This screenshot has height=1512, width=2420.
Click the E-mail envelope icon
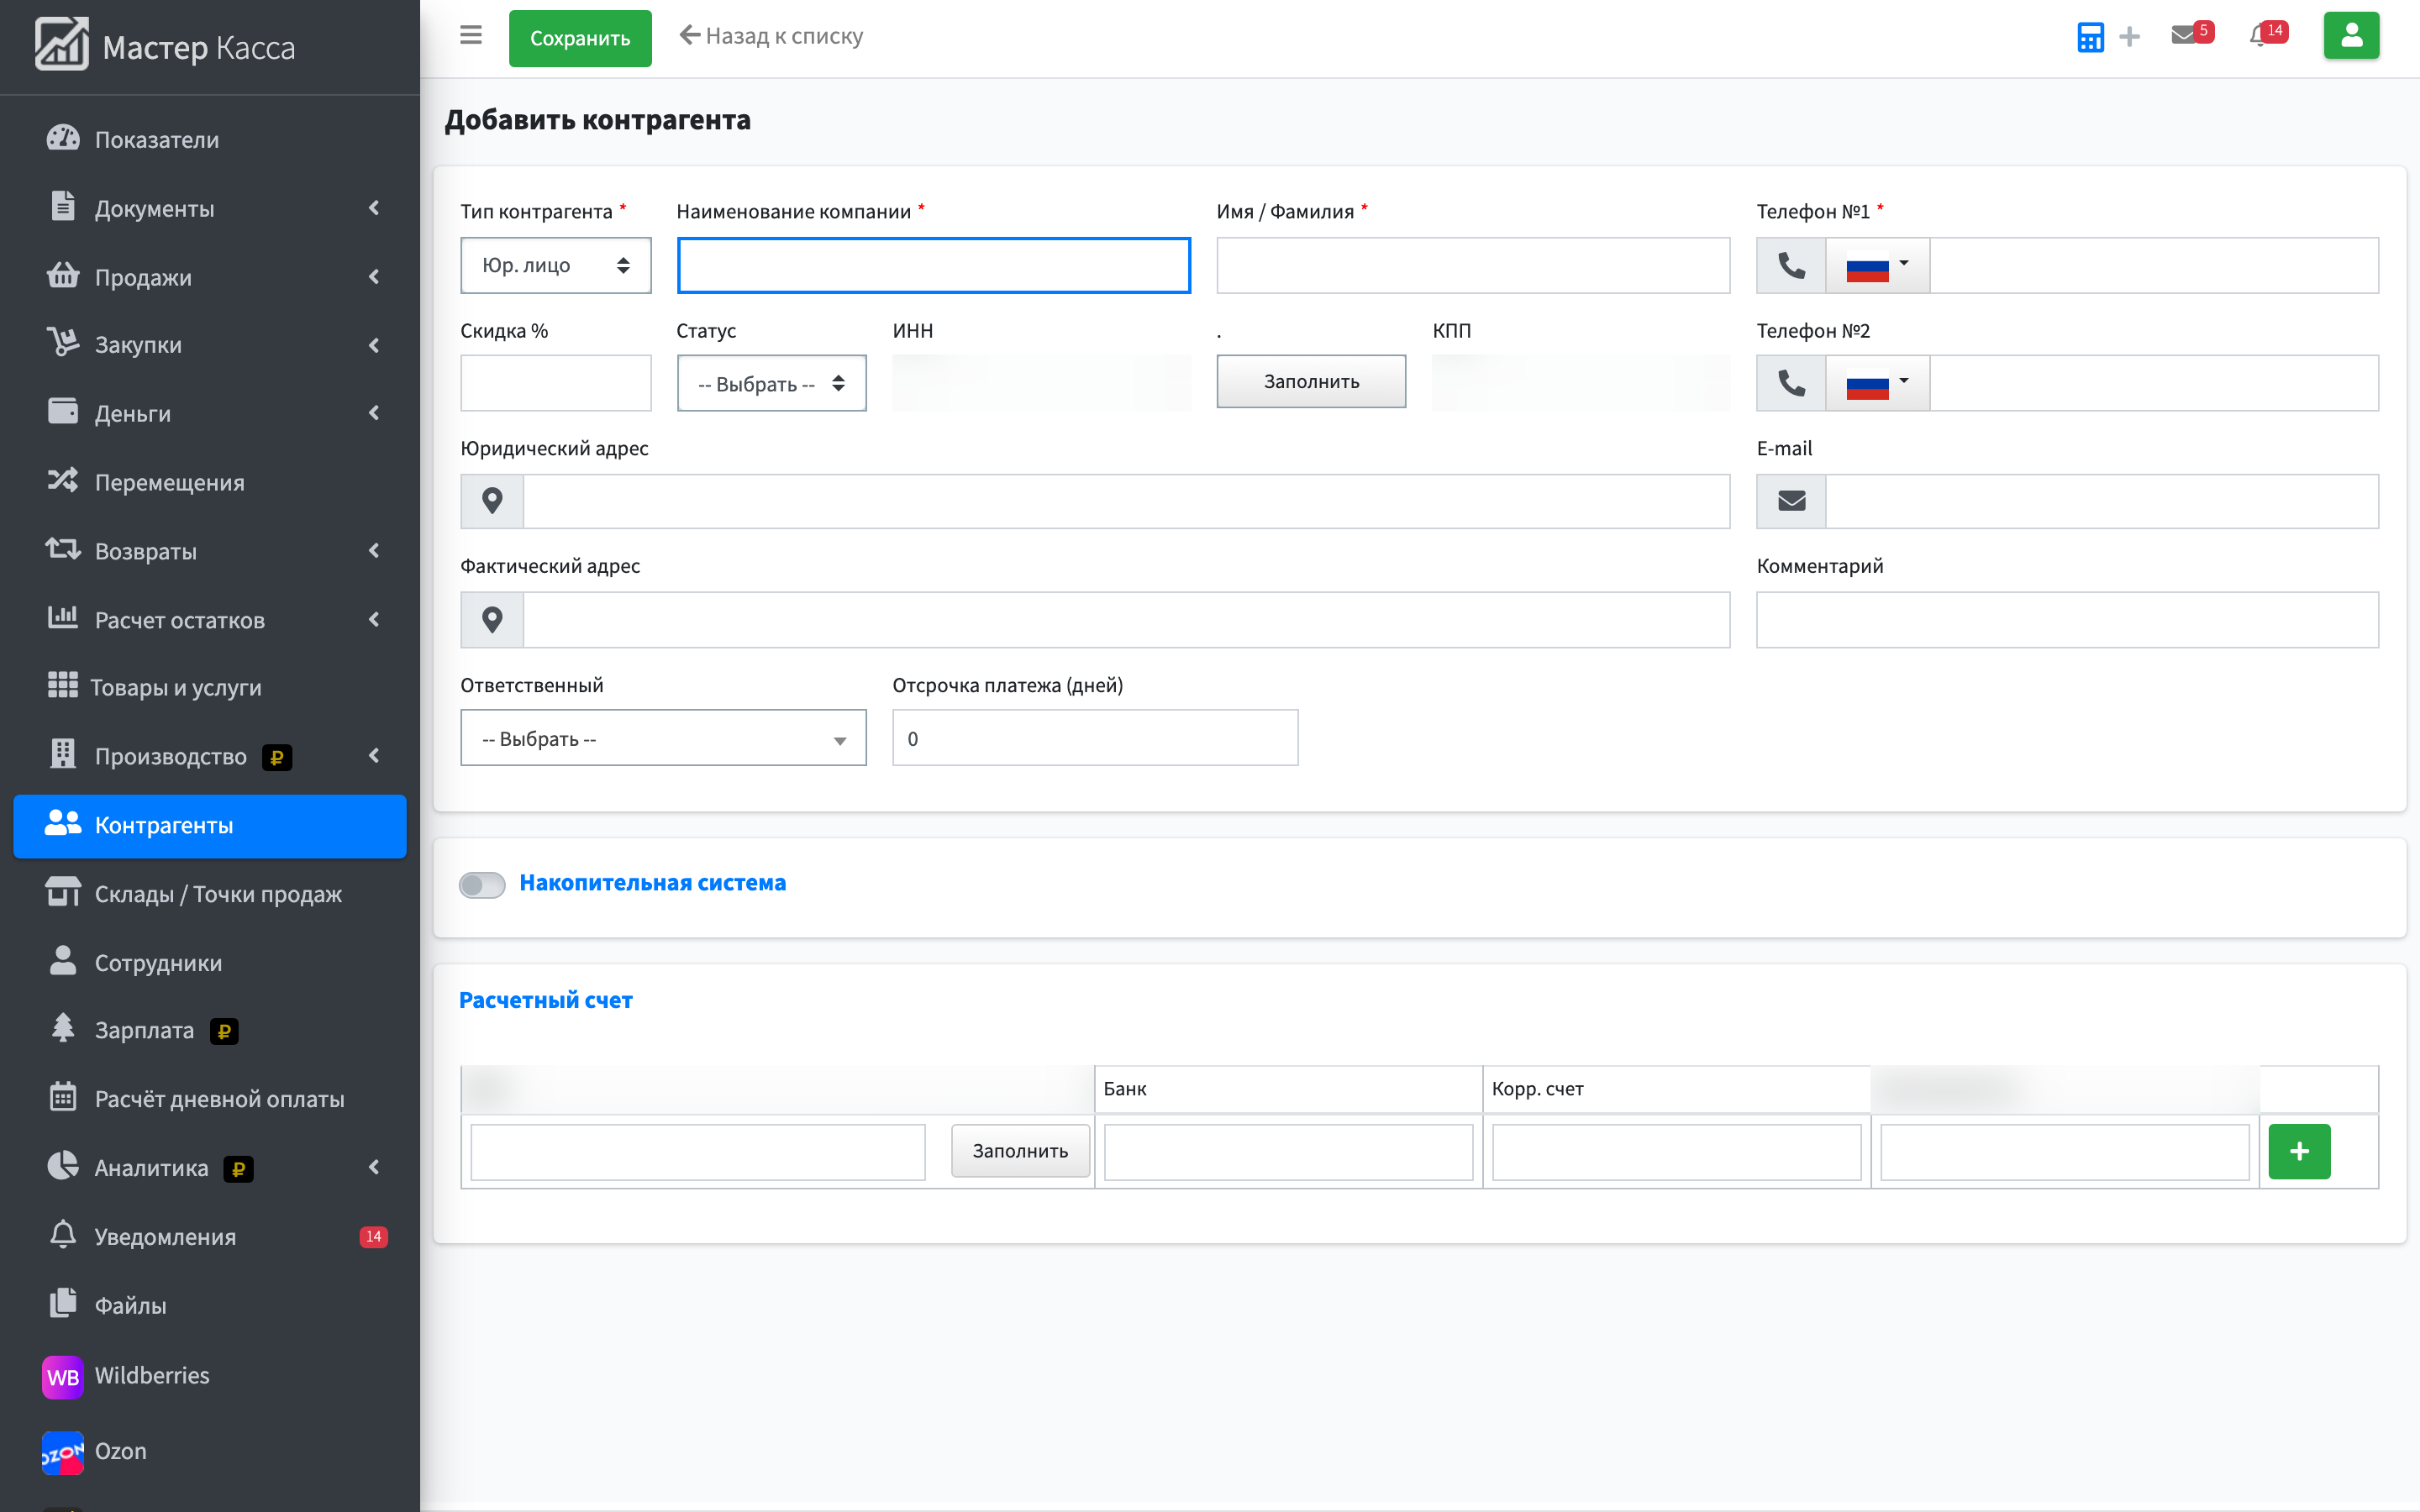click(1791, 501)
